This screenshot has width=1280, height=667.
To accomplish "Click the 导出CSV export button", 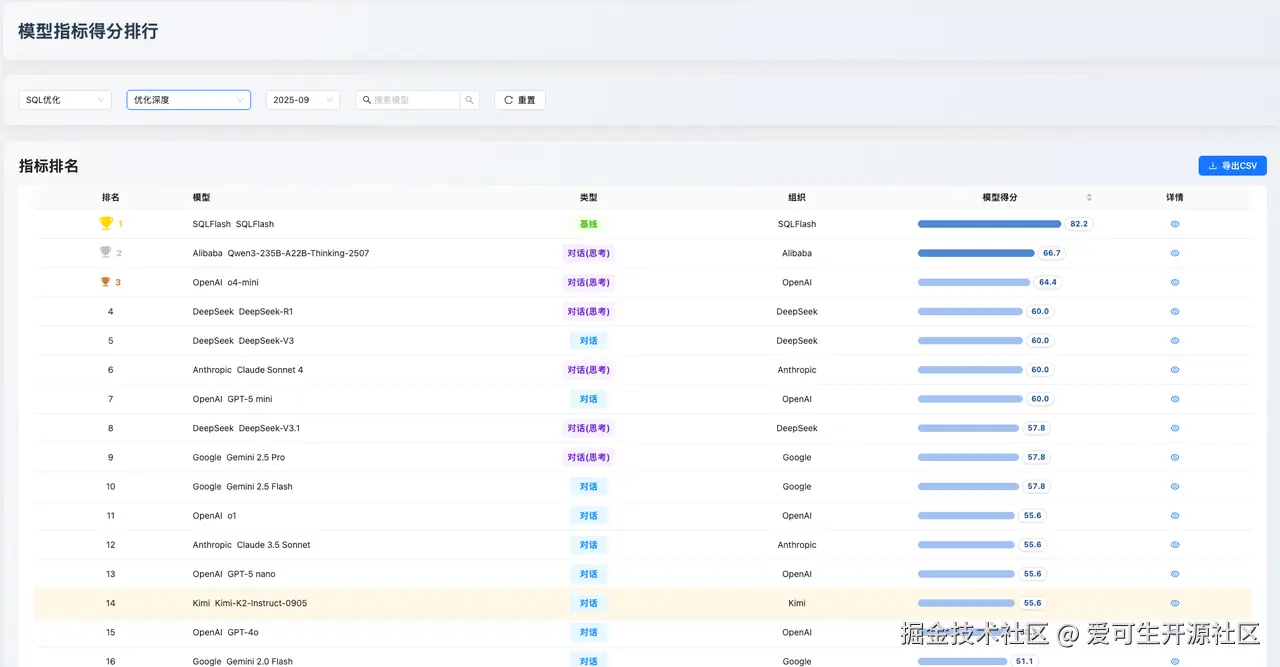I will 1232,166.
